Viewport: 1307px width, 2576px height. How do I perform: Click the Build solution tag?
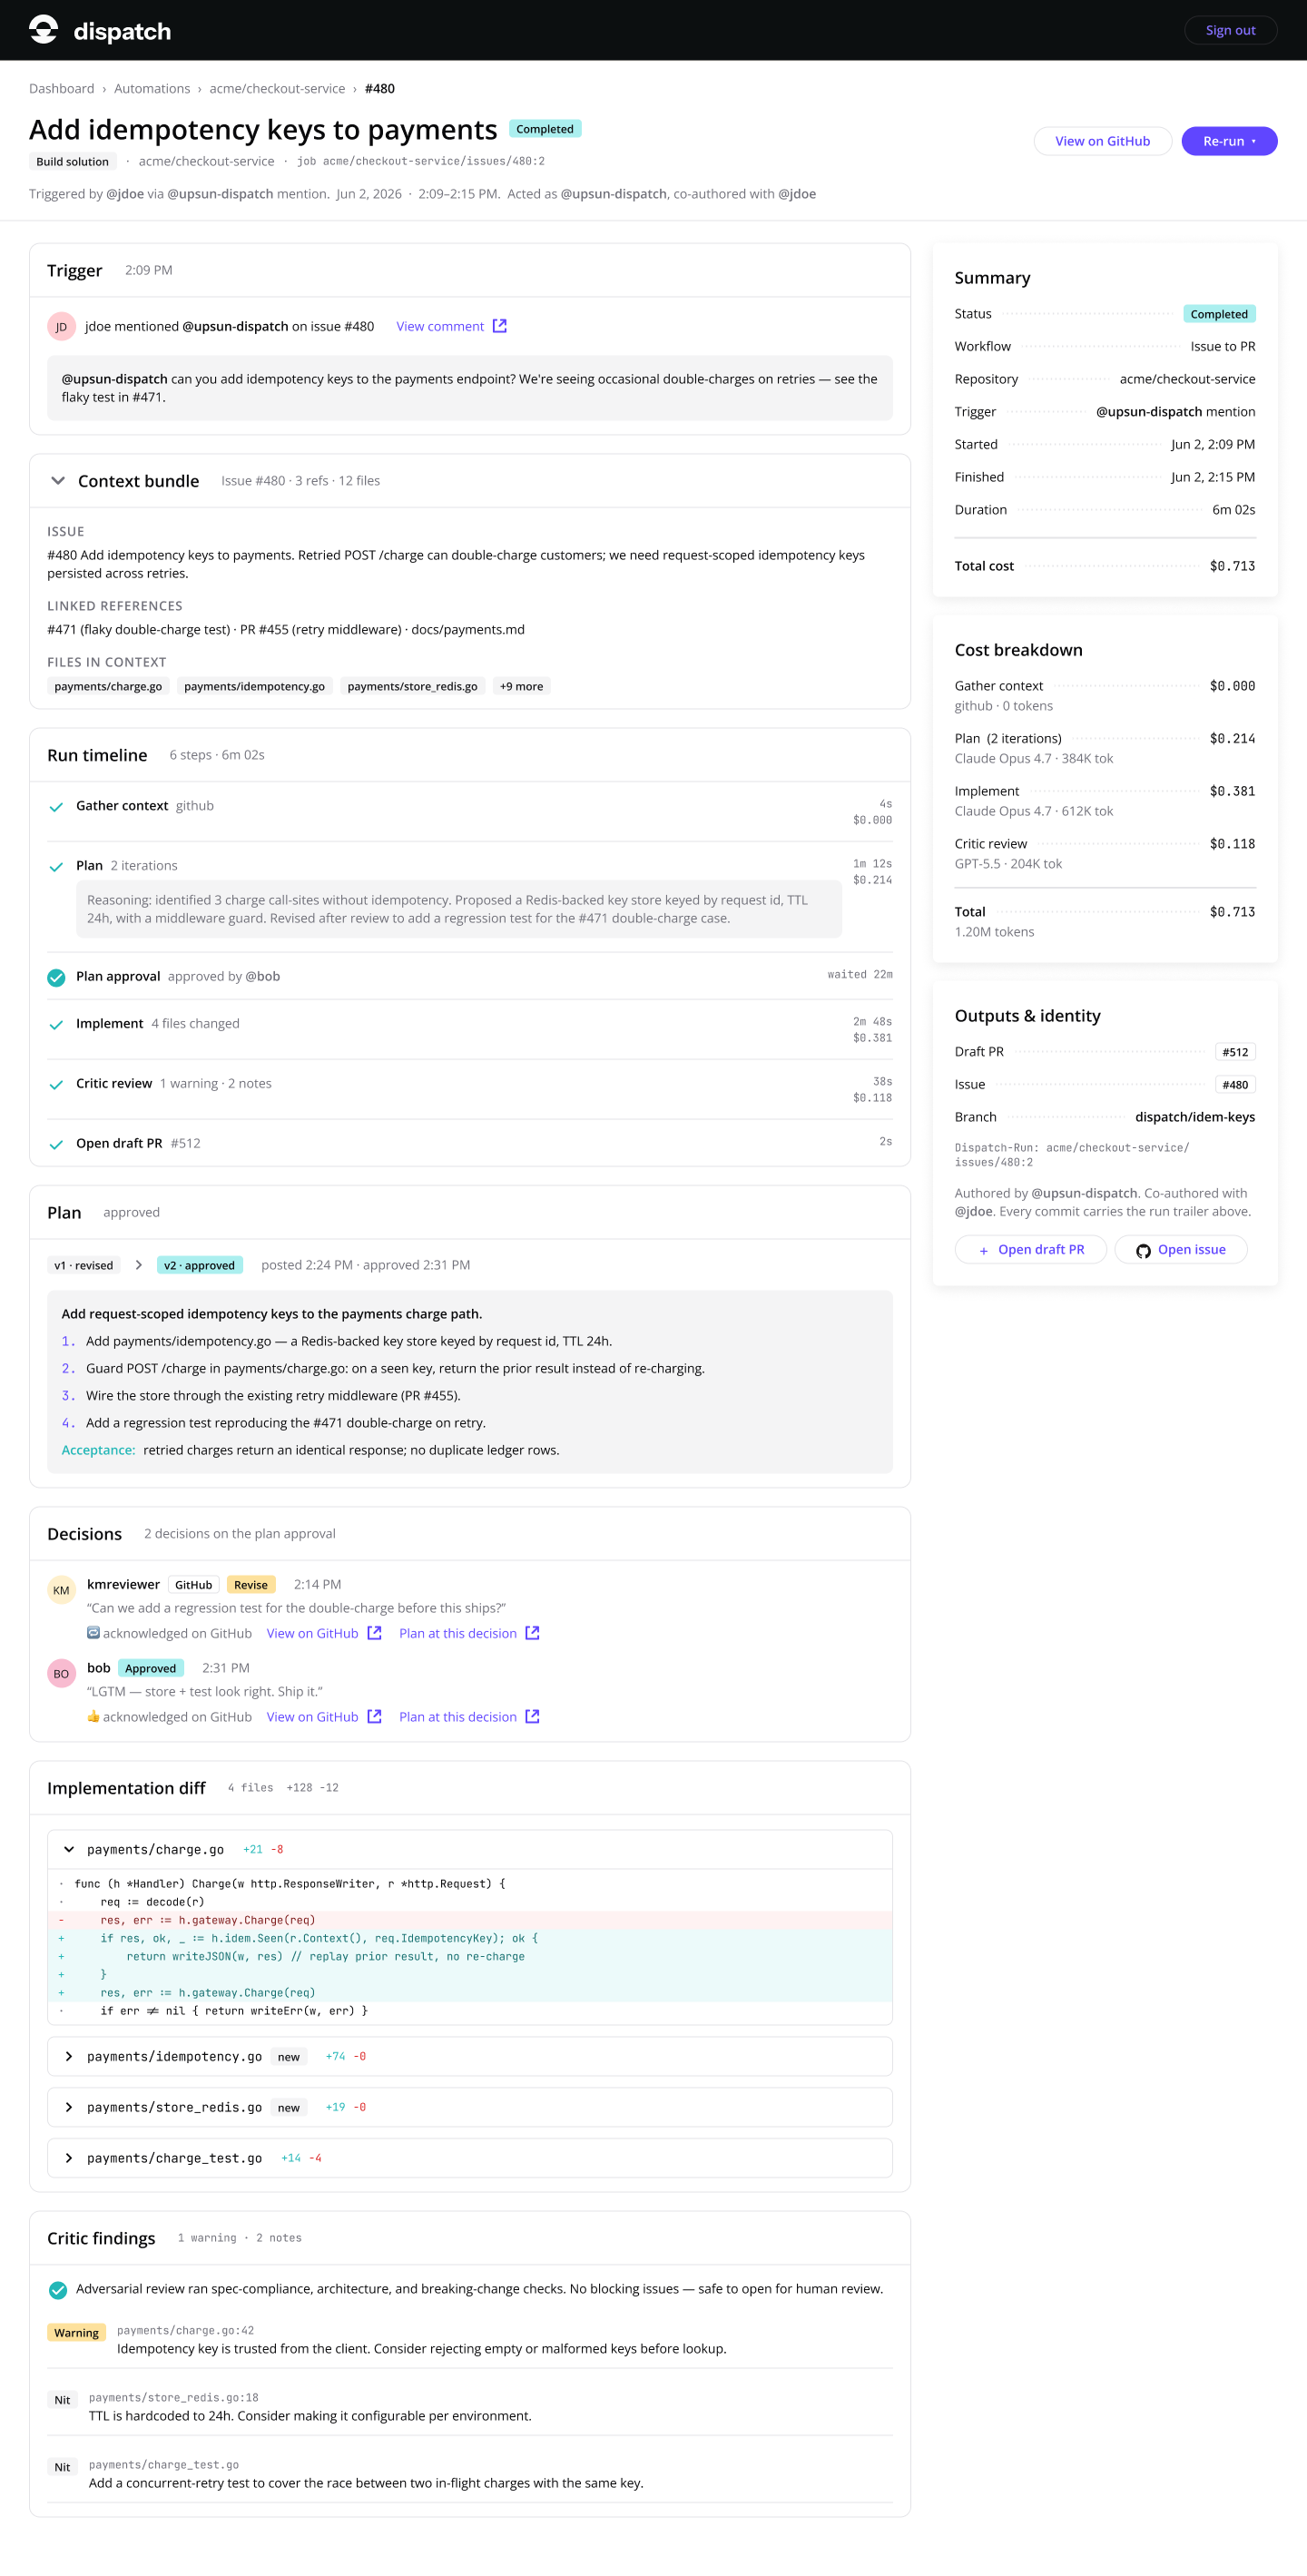(72, 162)
